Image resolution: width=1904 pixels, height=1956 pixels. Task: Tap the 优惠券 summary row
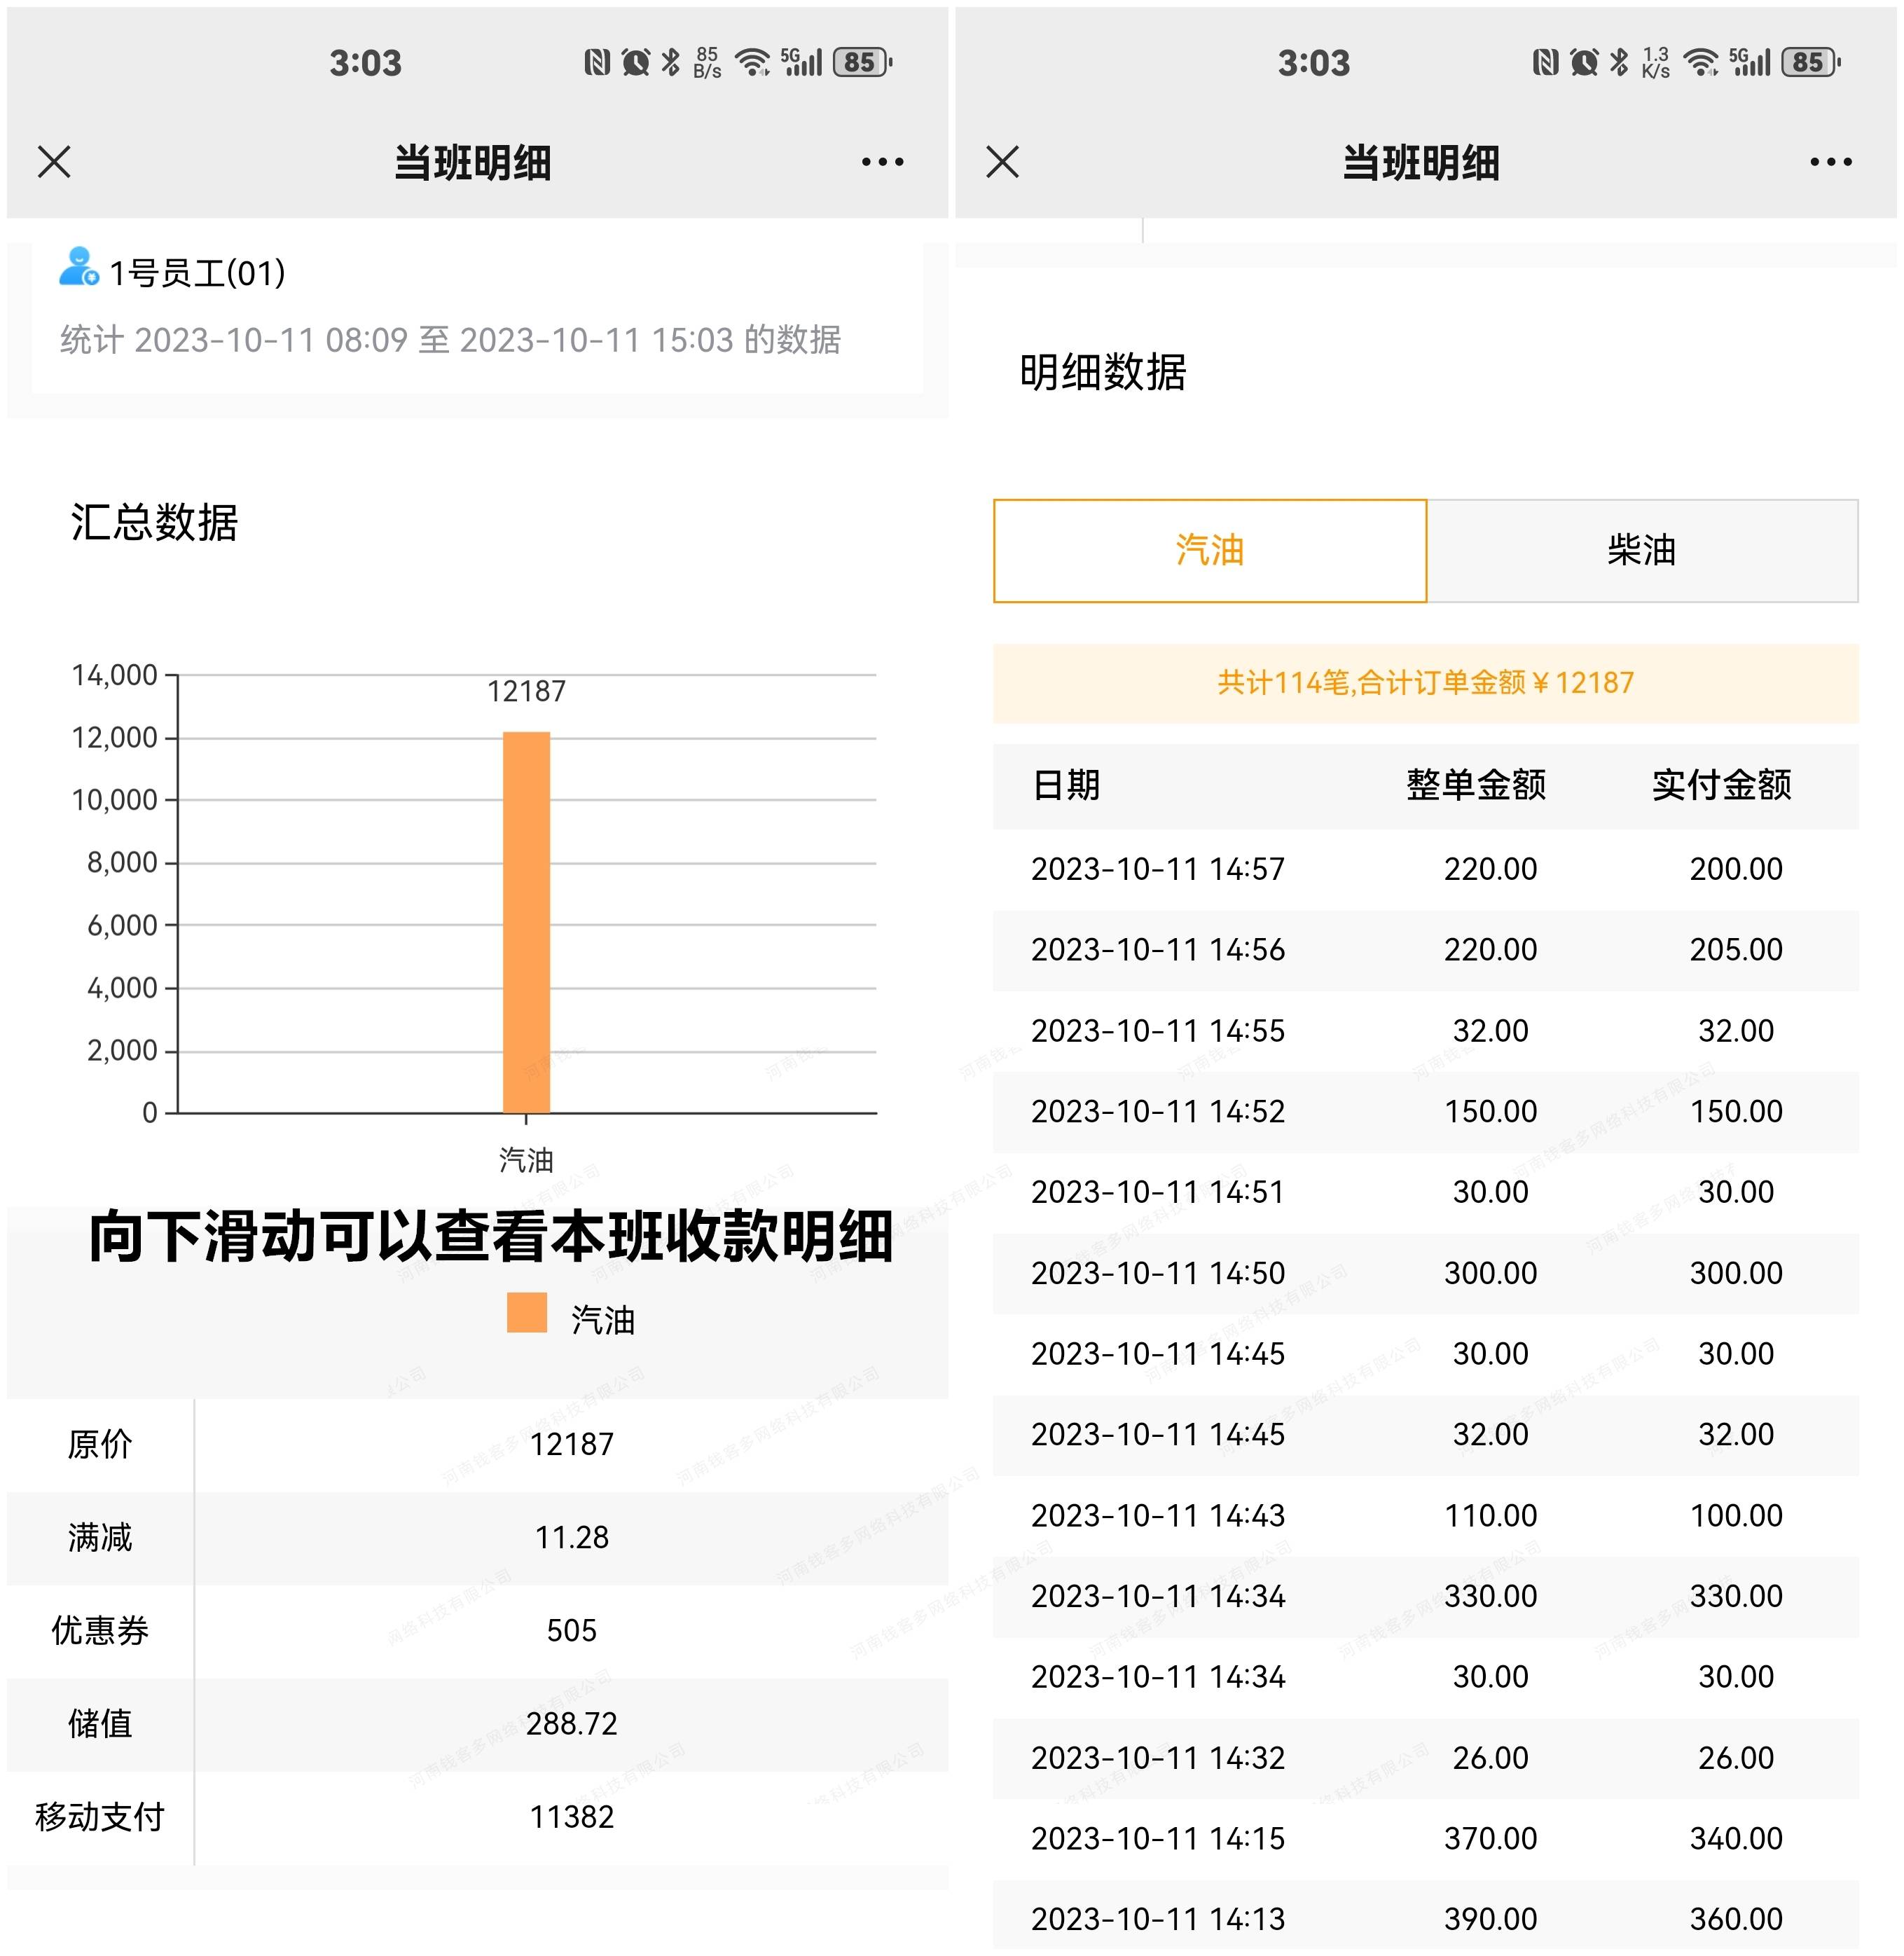click(476, 1631)
